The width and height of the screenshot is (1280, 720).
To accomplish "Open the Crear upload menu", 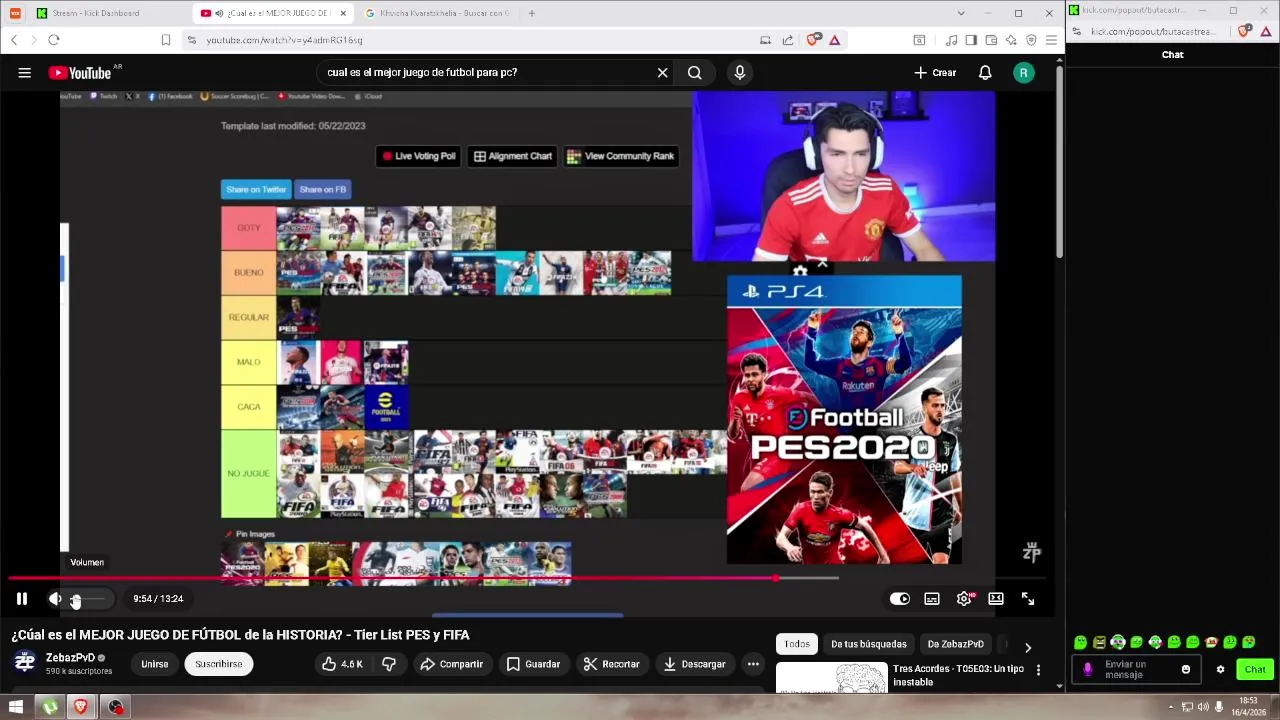I will point(935,73).
